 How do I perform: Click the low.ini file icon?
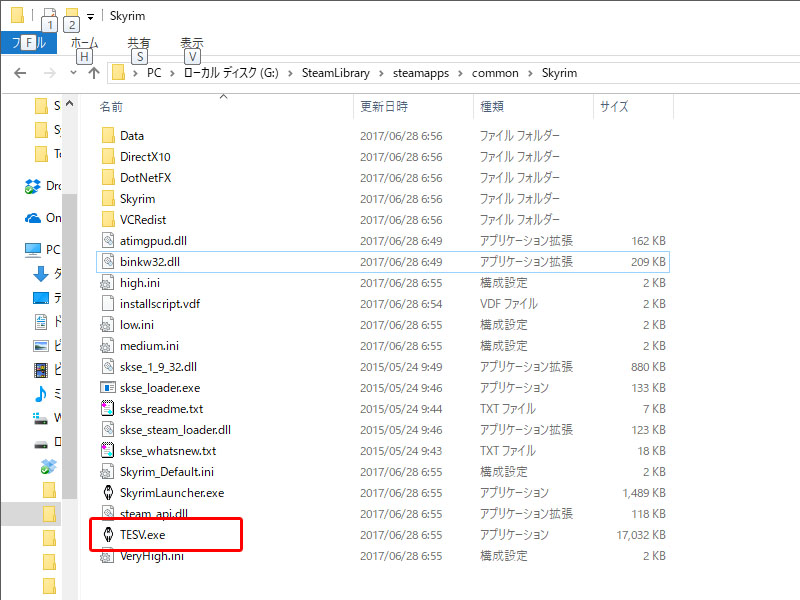click(x=108, y=324)
